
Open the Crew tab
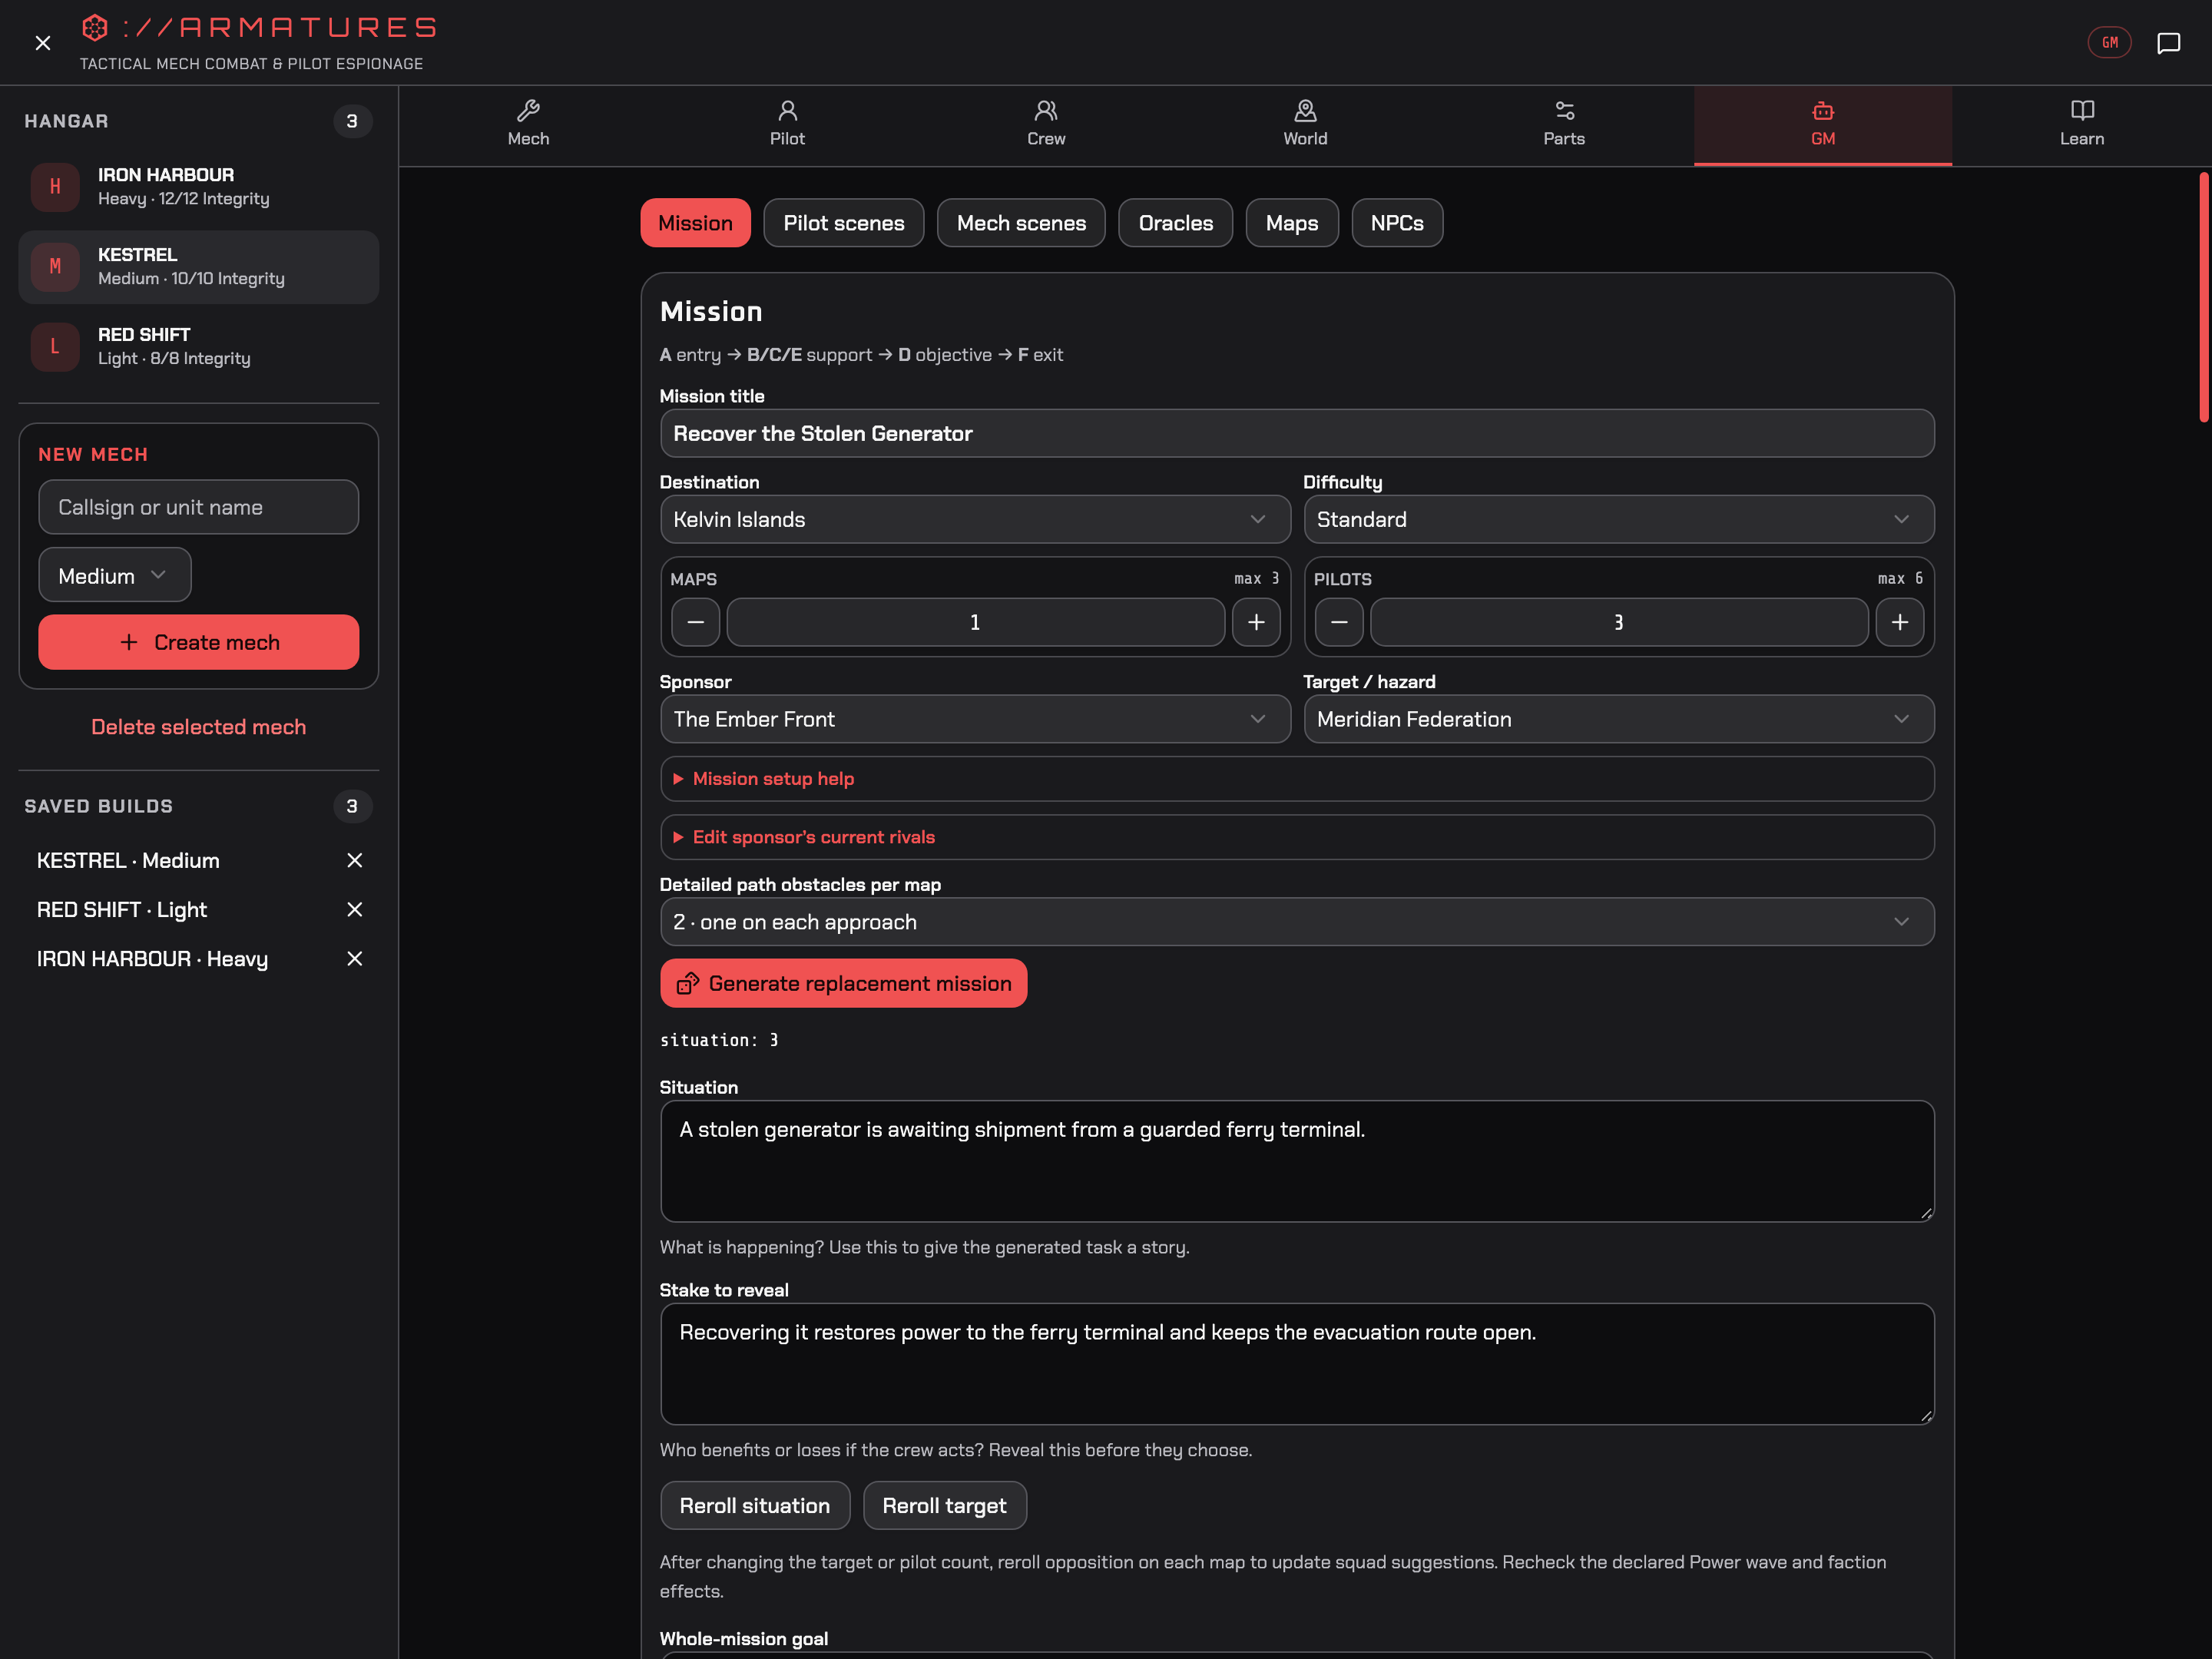click(x=1046, y=125)
